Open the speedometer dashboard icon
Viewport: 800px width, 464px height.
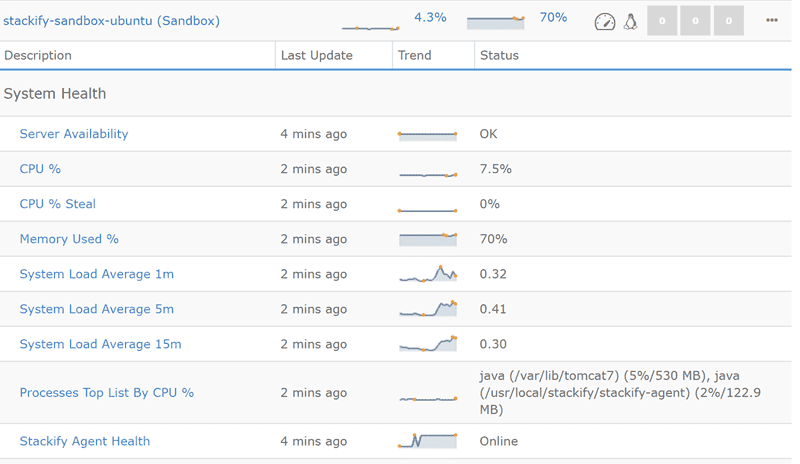tap(605, 21)
